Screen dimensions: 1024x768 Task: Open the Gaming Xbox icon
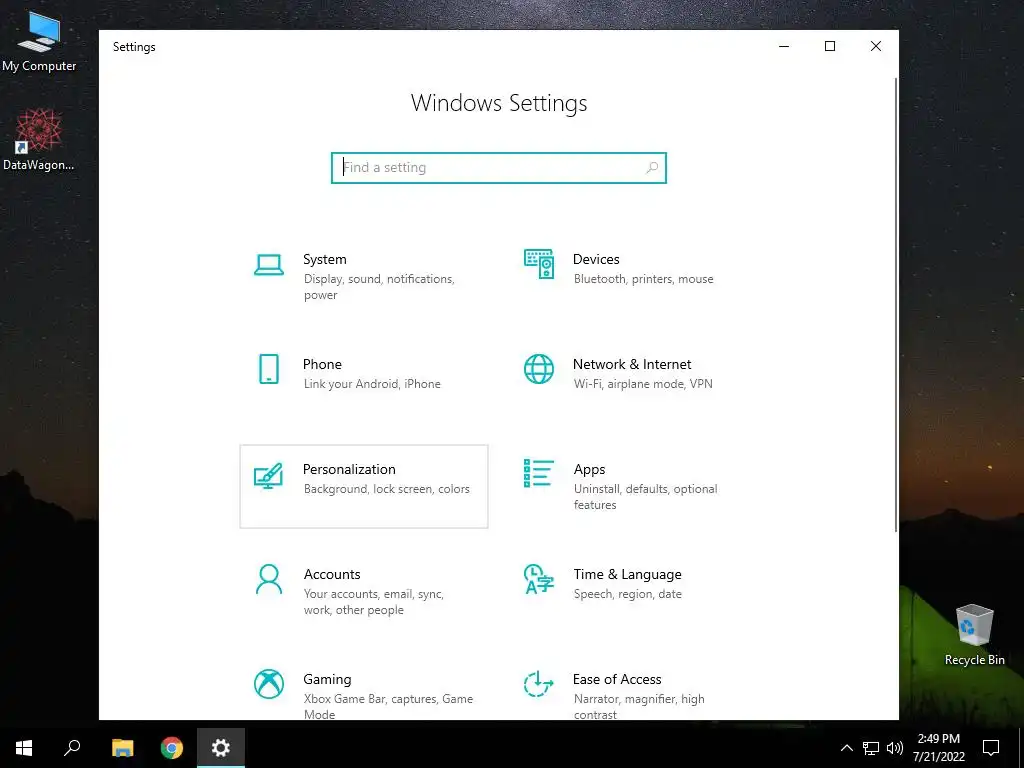(268, 684)
